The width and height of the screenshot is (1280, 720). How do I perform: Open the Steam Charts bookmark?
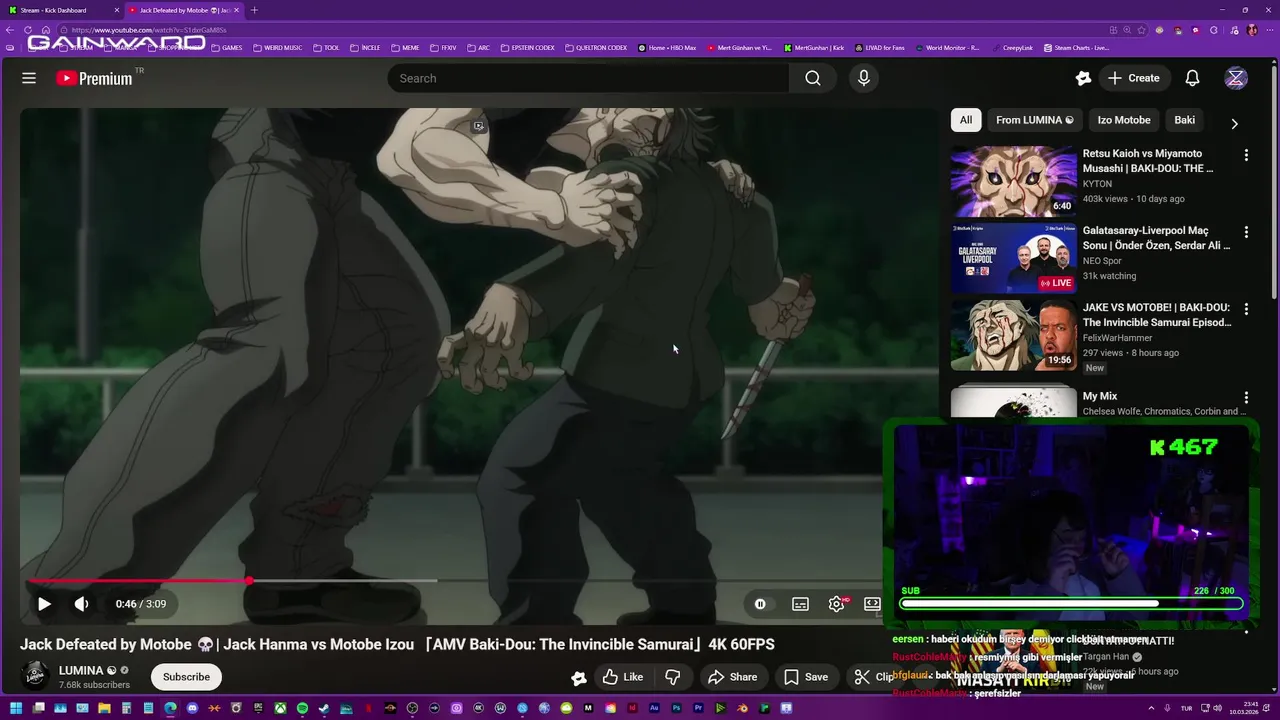(x=1076, y=48)
